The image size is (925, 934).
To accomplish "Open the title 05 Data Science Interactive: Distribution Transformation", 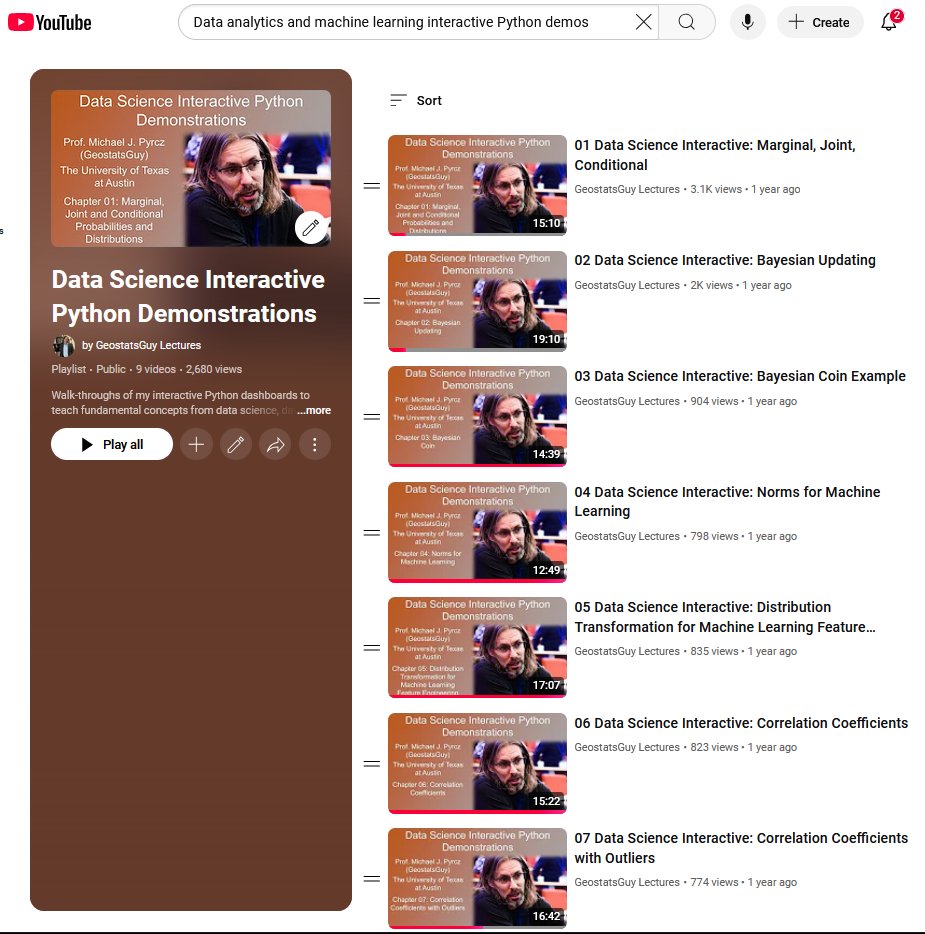I will point(725,617).
